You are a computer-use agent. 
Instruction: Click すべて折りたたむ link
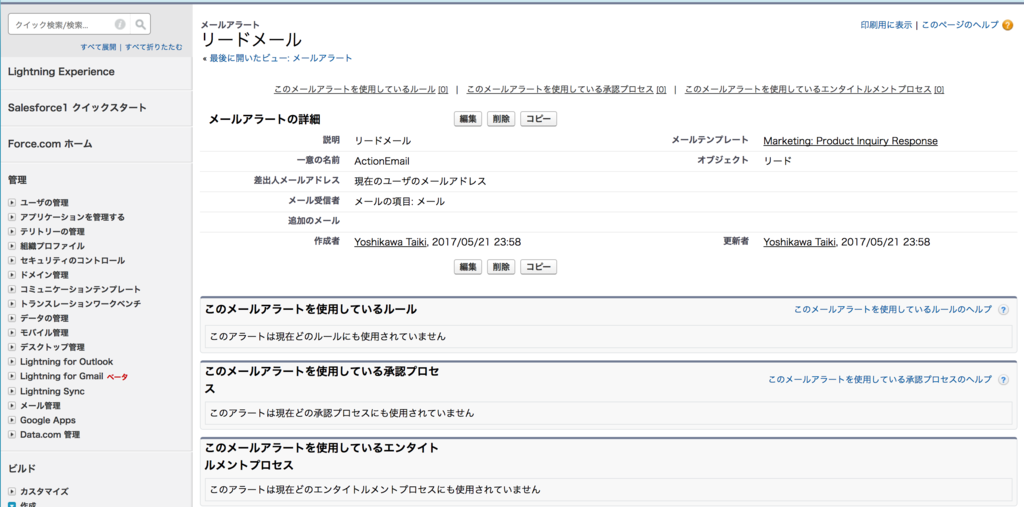click(x=154, y=47)
